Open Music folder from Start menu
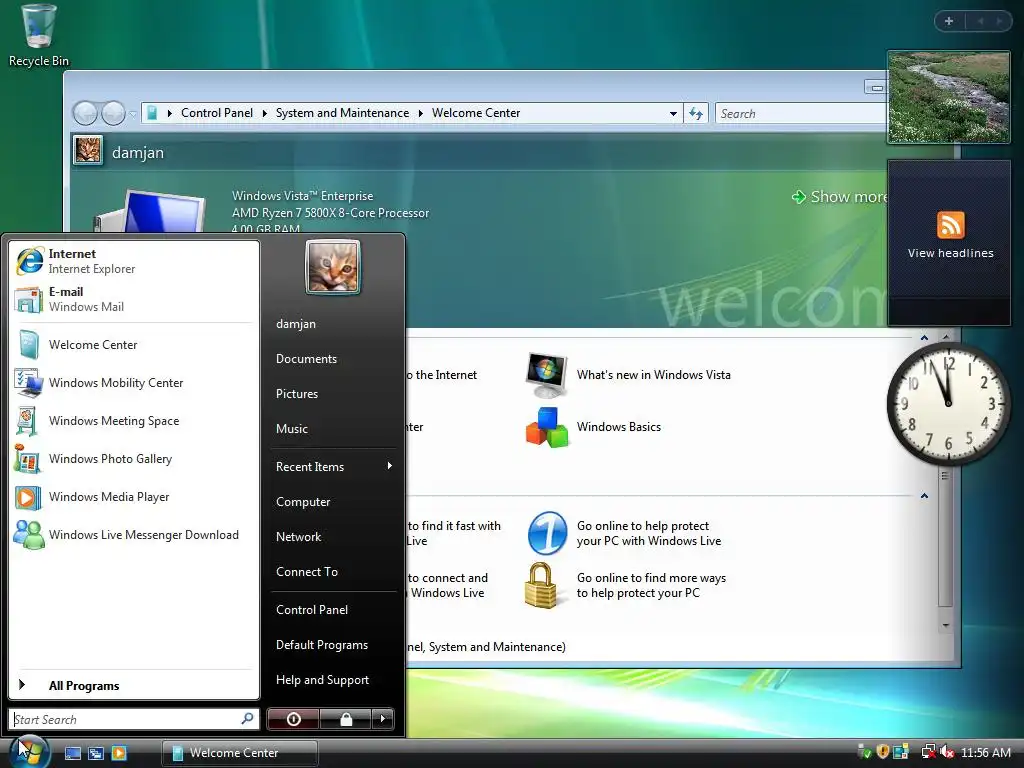This screenshot has width=1024, height=768. [333, 429]
